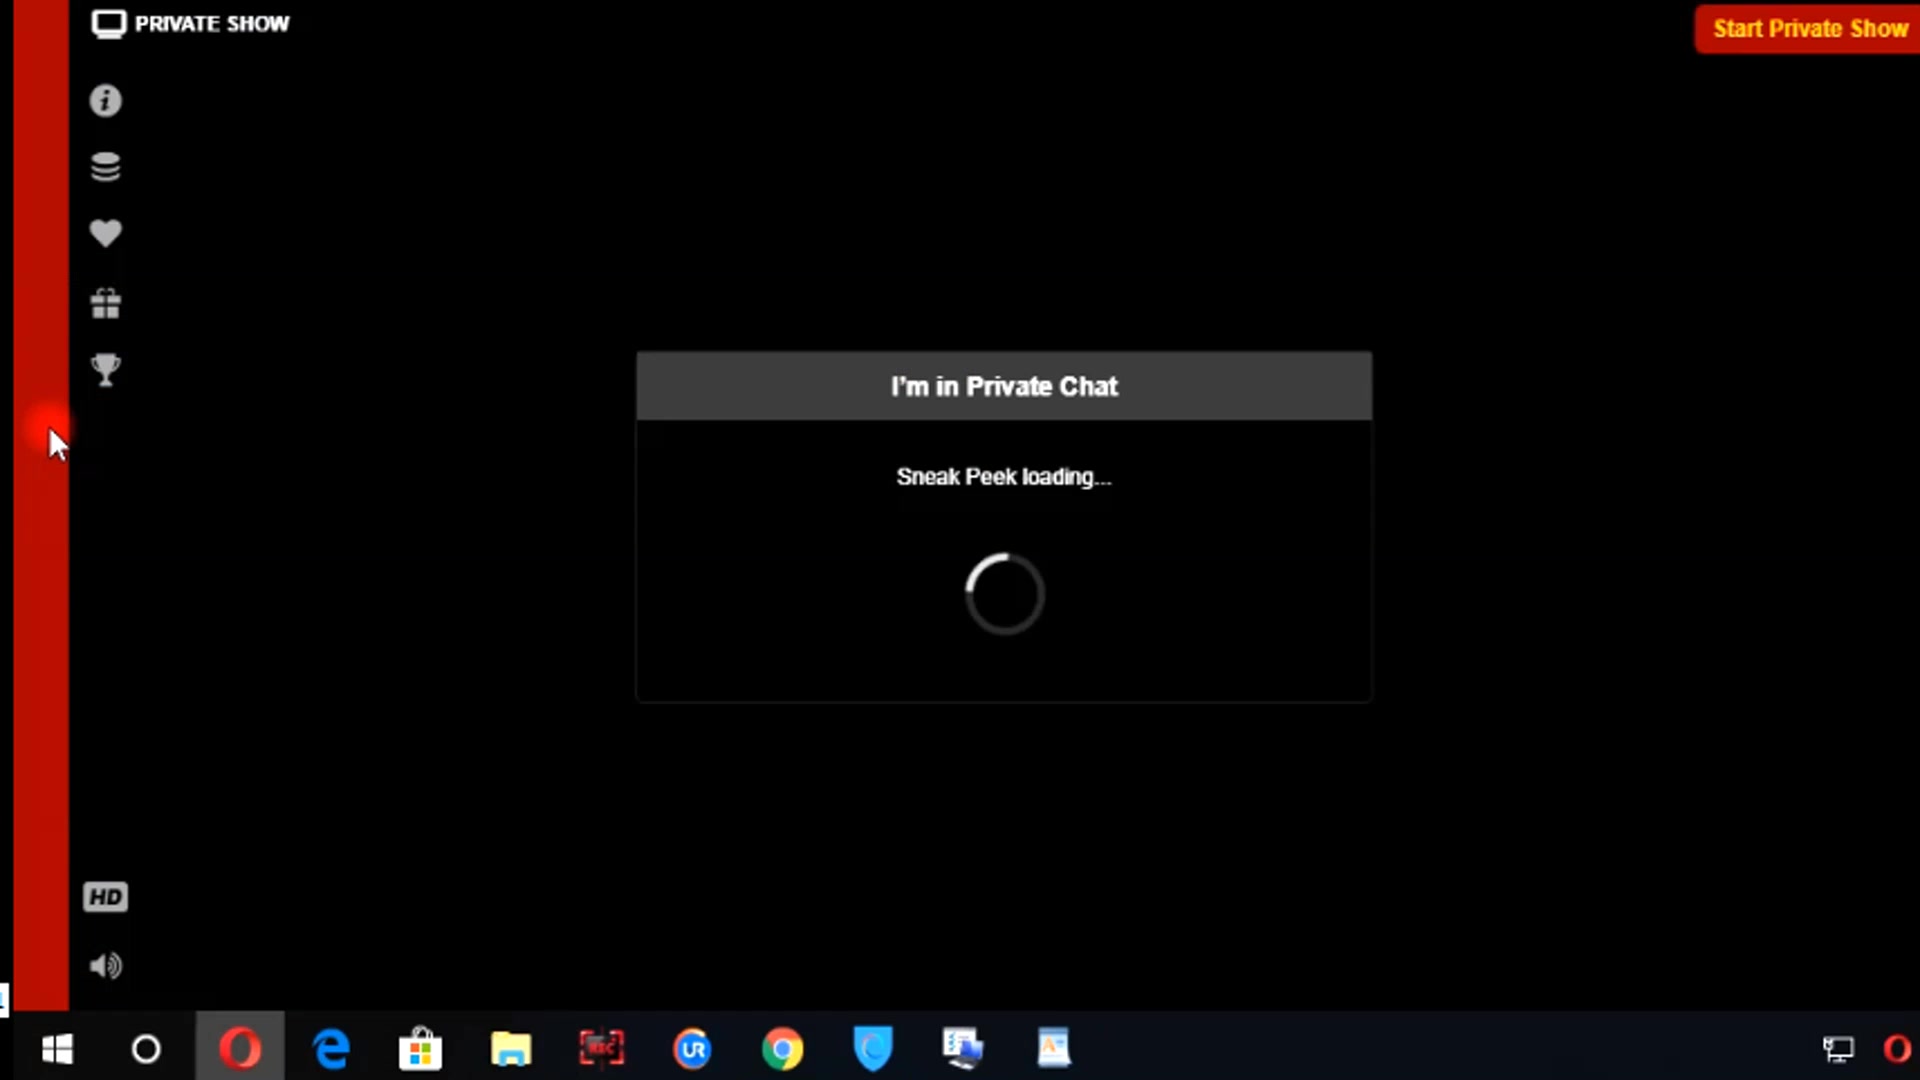Launch Microsoft Edge from the taskbar

pyautogui.click(x=331, y=1049)
